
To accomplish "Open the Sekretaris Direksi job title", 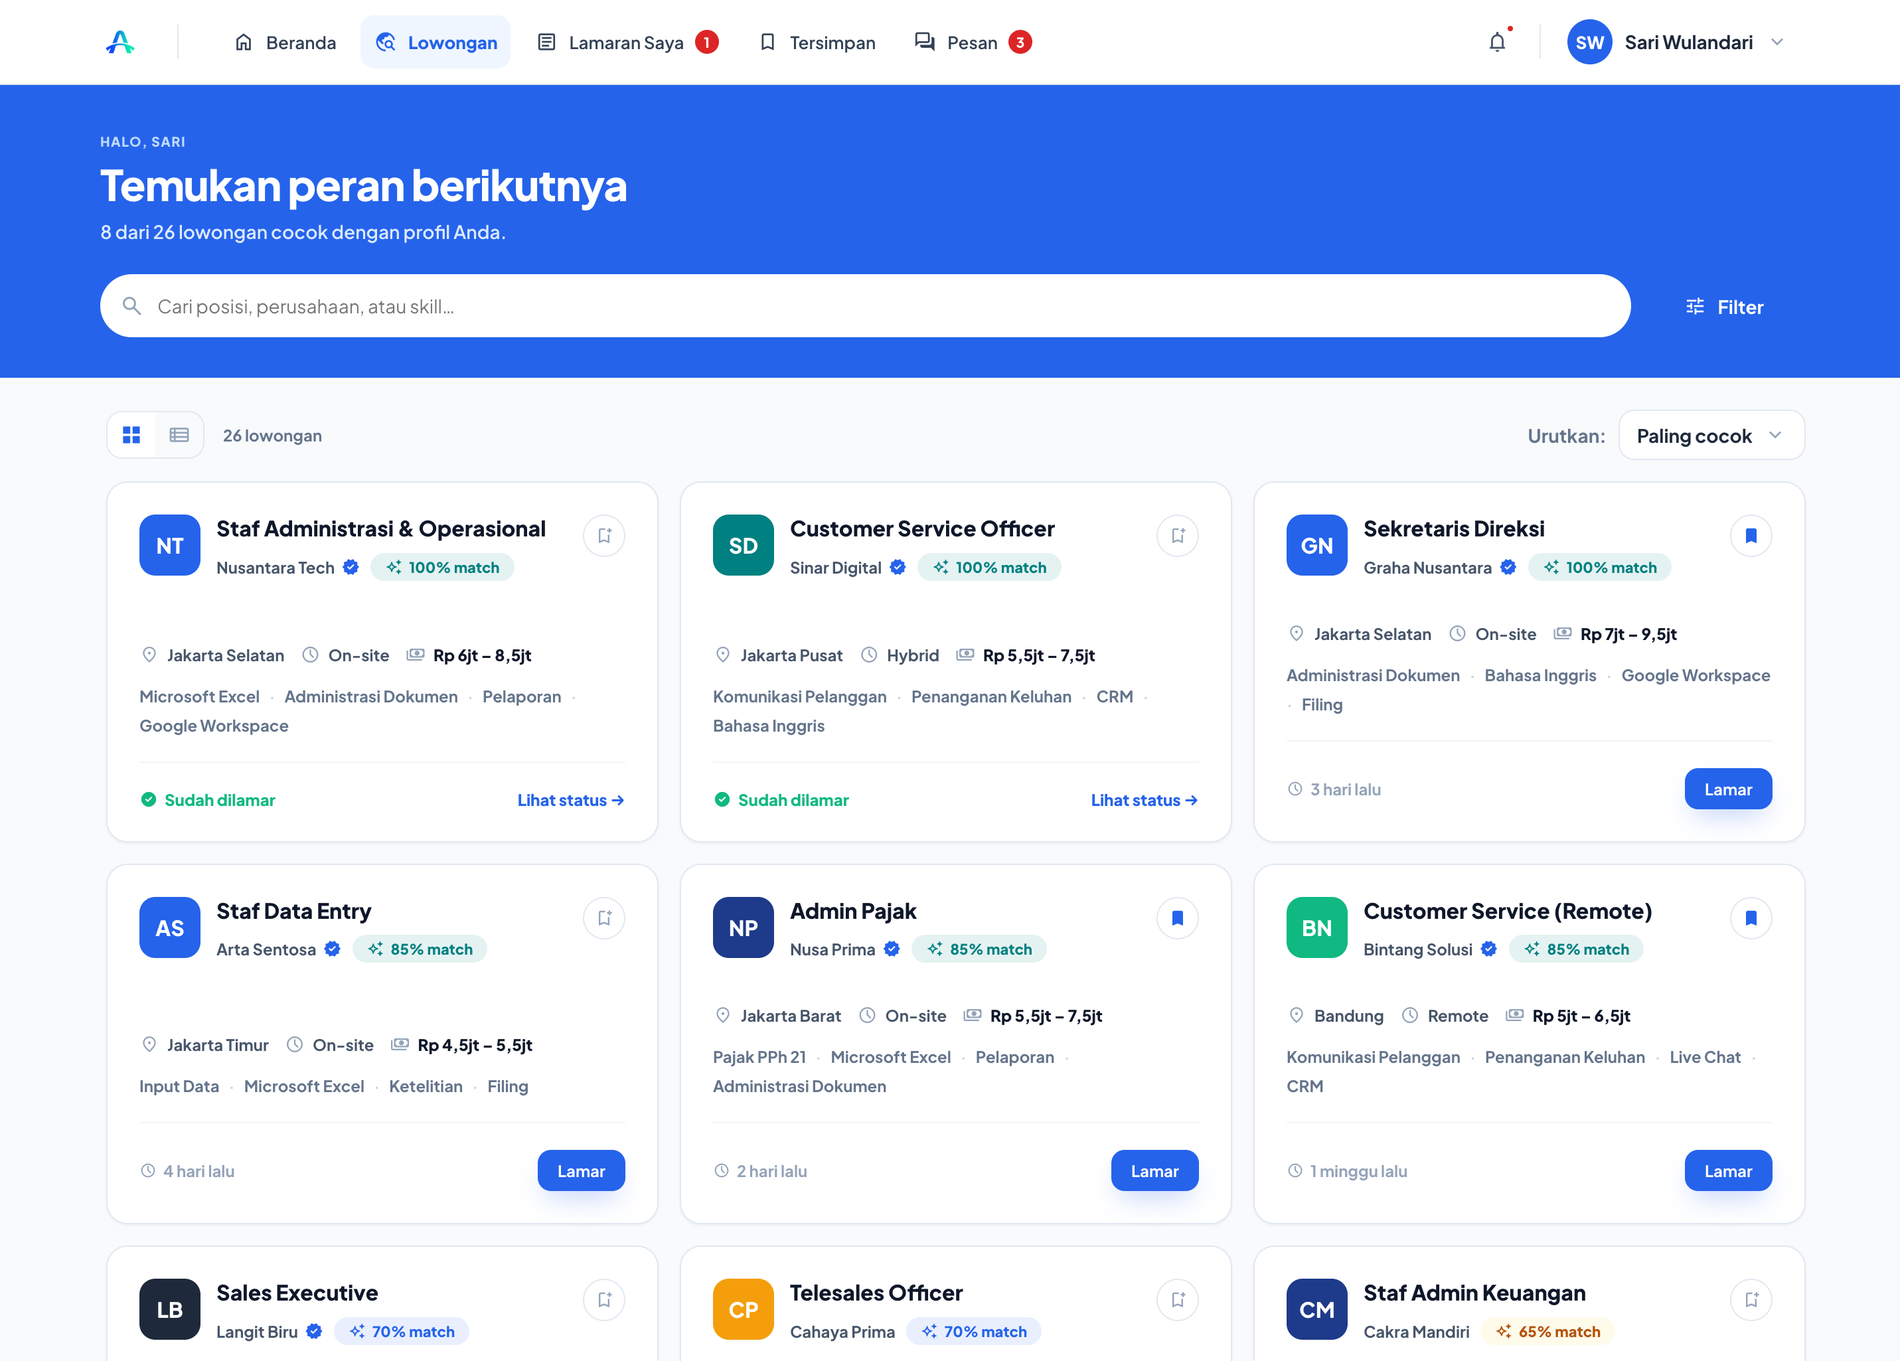I will [1454, 529].
